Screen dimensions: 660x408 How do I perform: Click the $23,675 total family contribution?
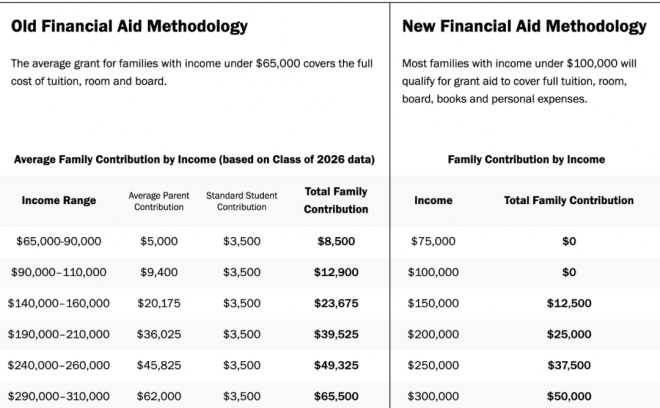336,304
